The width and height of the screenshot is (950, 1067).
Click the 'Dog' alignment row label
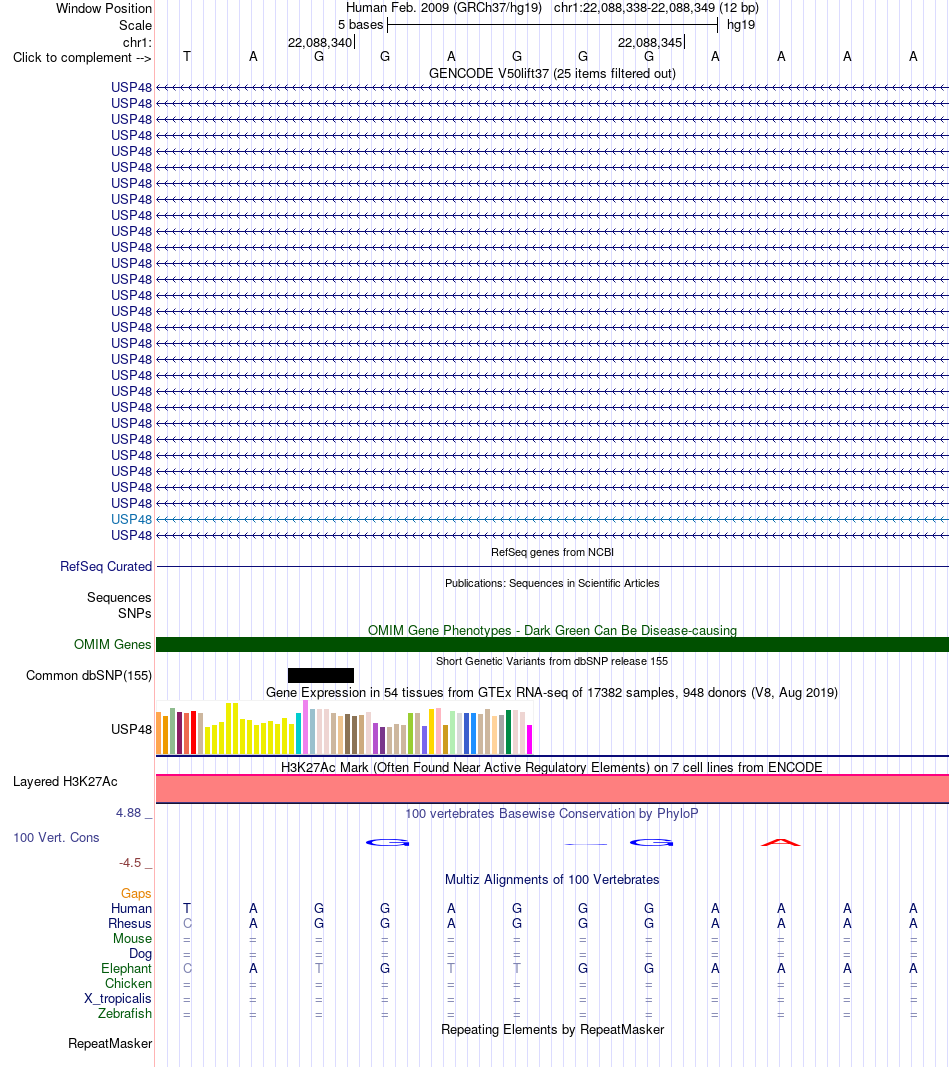pyautogui.click(x=140, y=953)
